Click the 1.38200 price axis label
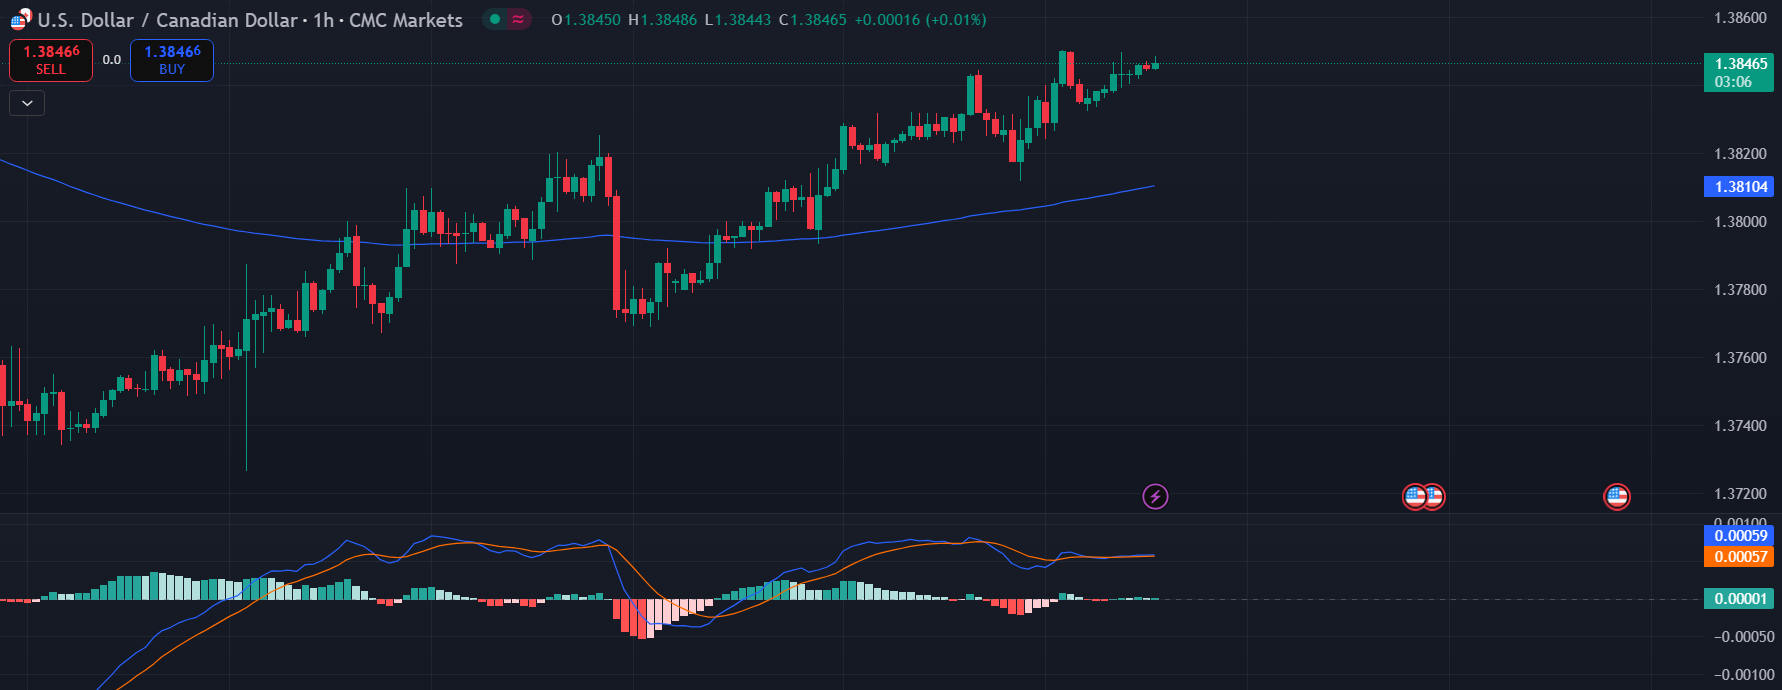 tap(1740, 154)
